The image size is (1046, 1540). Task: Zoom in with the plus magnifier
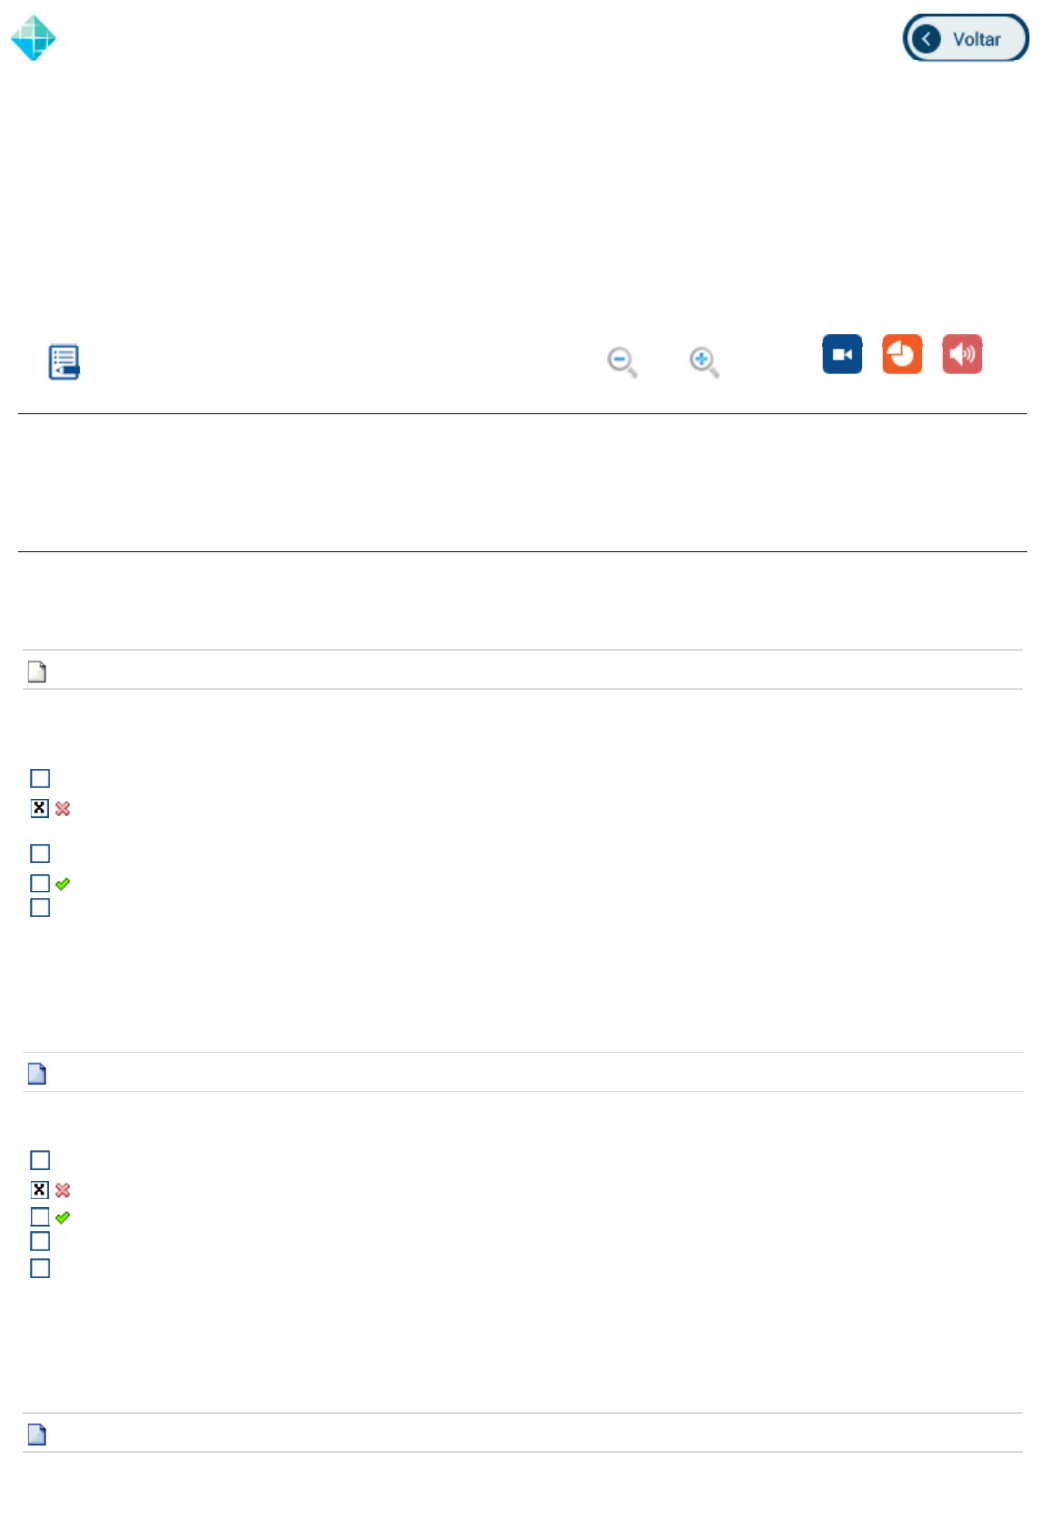pos(704,362)
